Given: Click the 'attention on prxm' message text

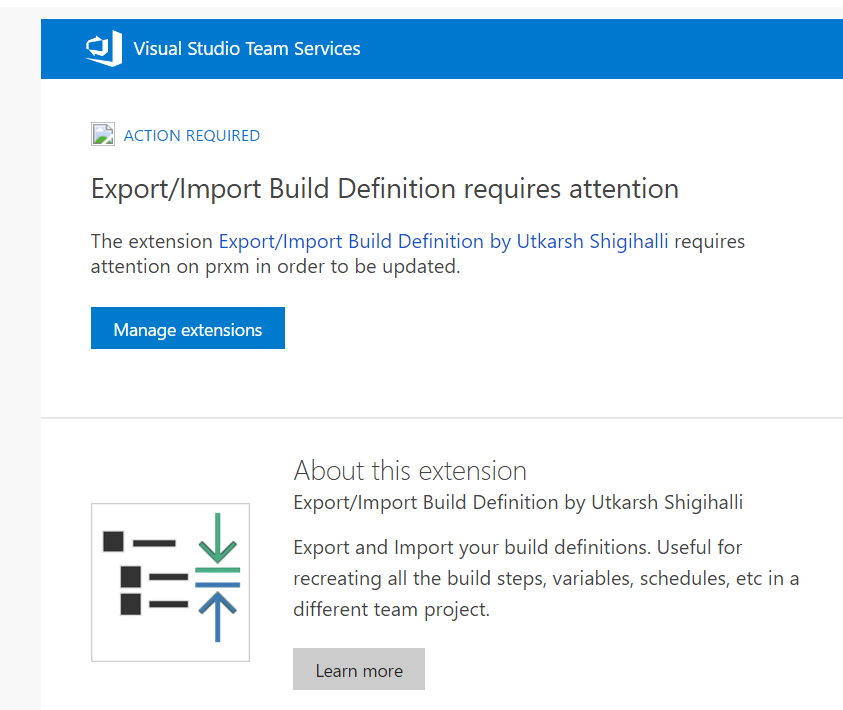Looking at the screenshot, I should pos(275,266).
